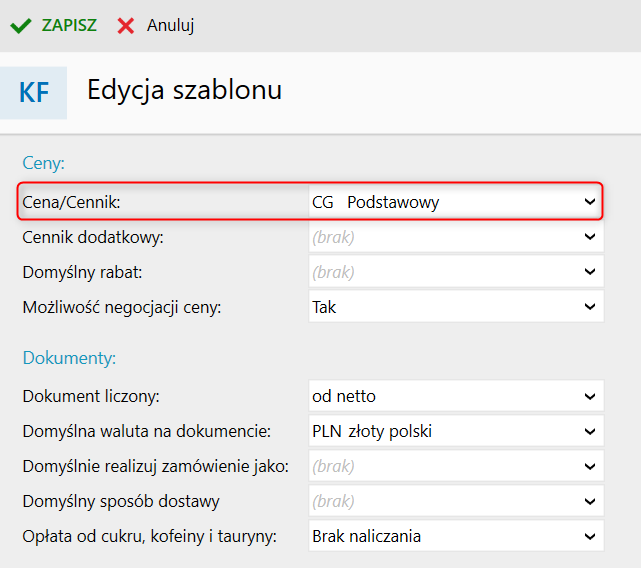Expand the Domyślny rabat chevron
This screenshot has width=641, height=568.
click(x=589, y=272)
